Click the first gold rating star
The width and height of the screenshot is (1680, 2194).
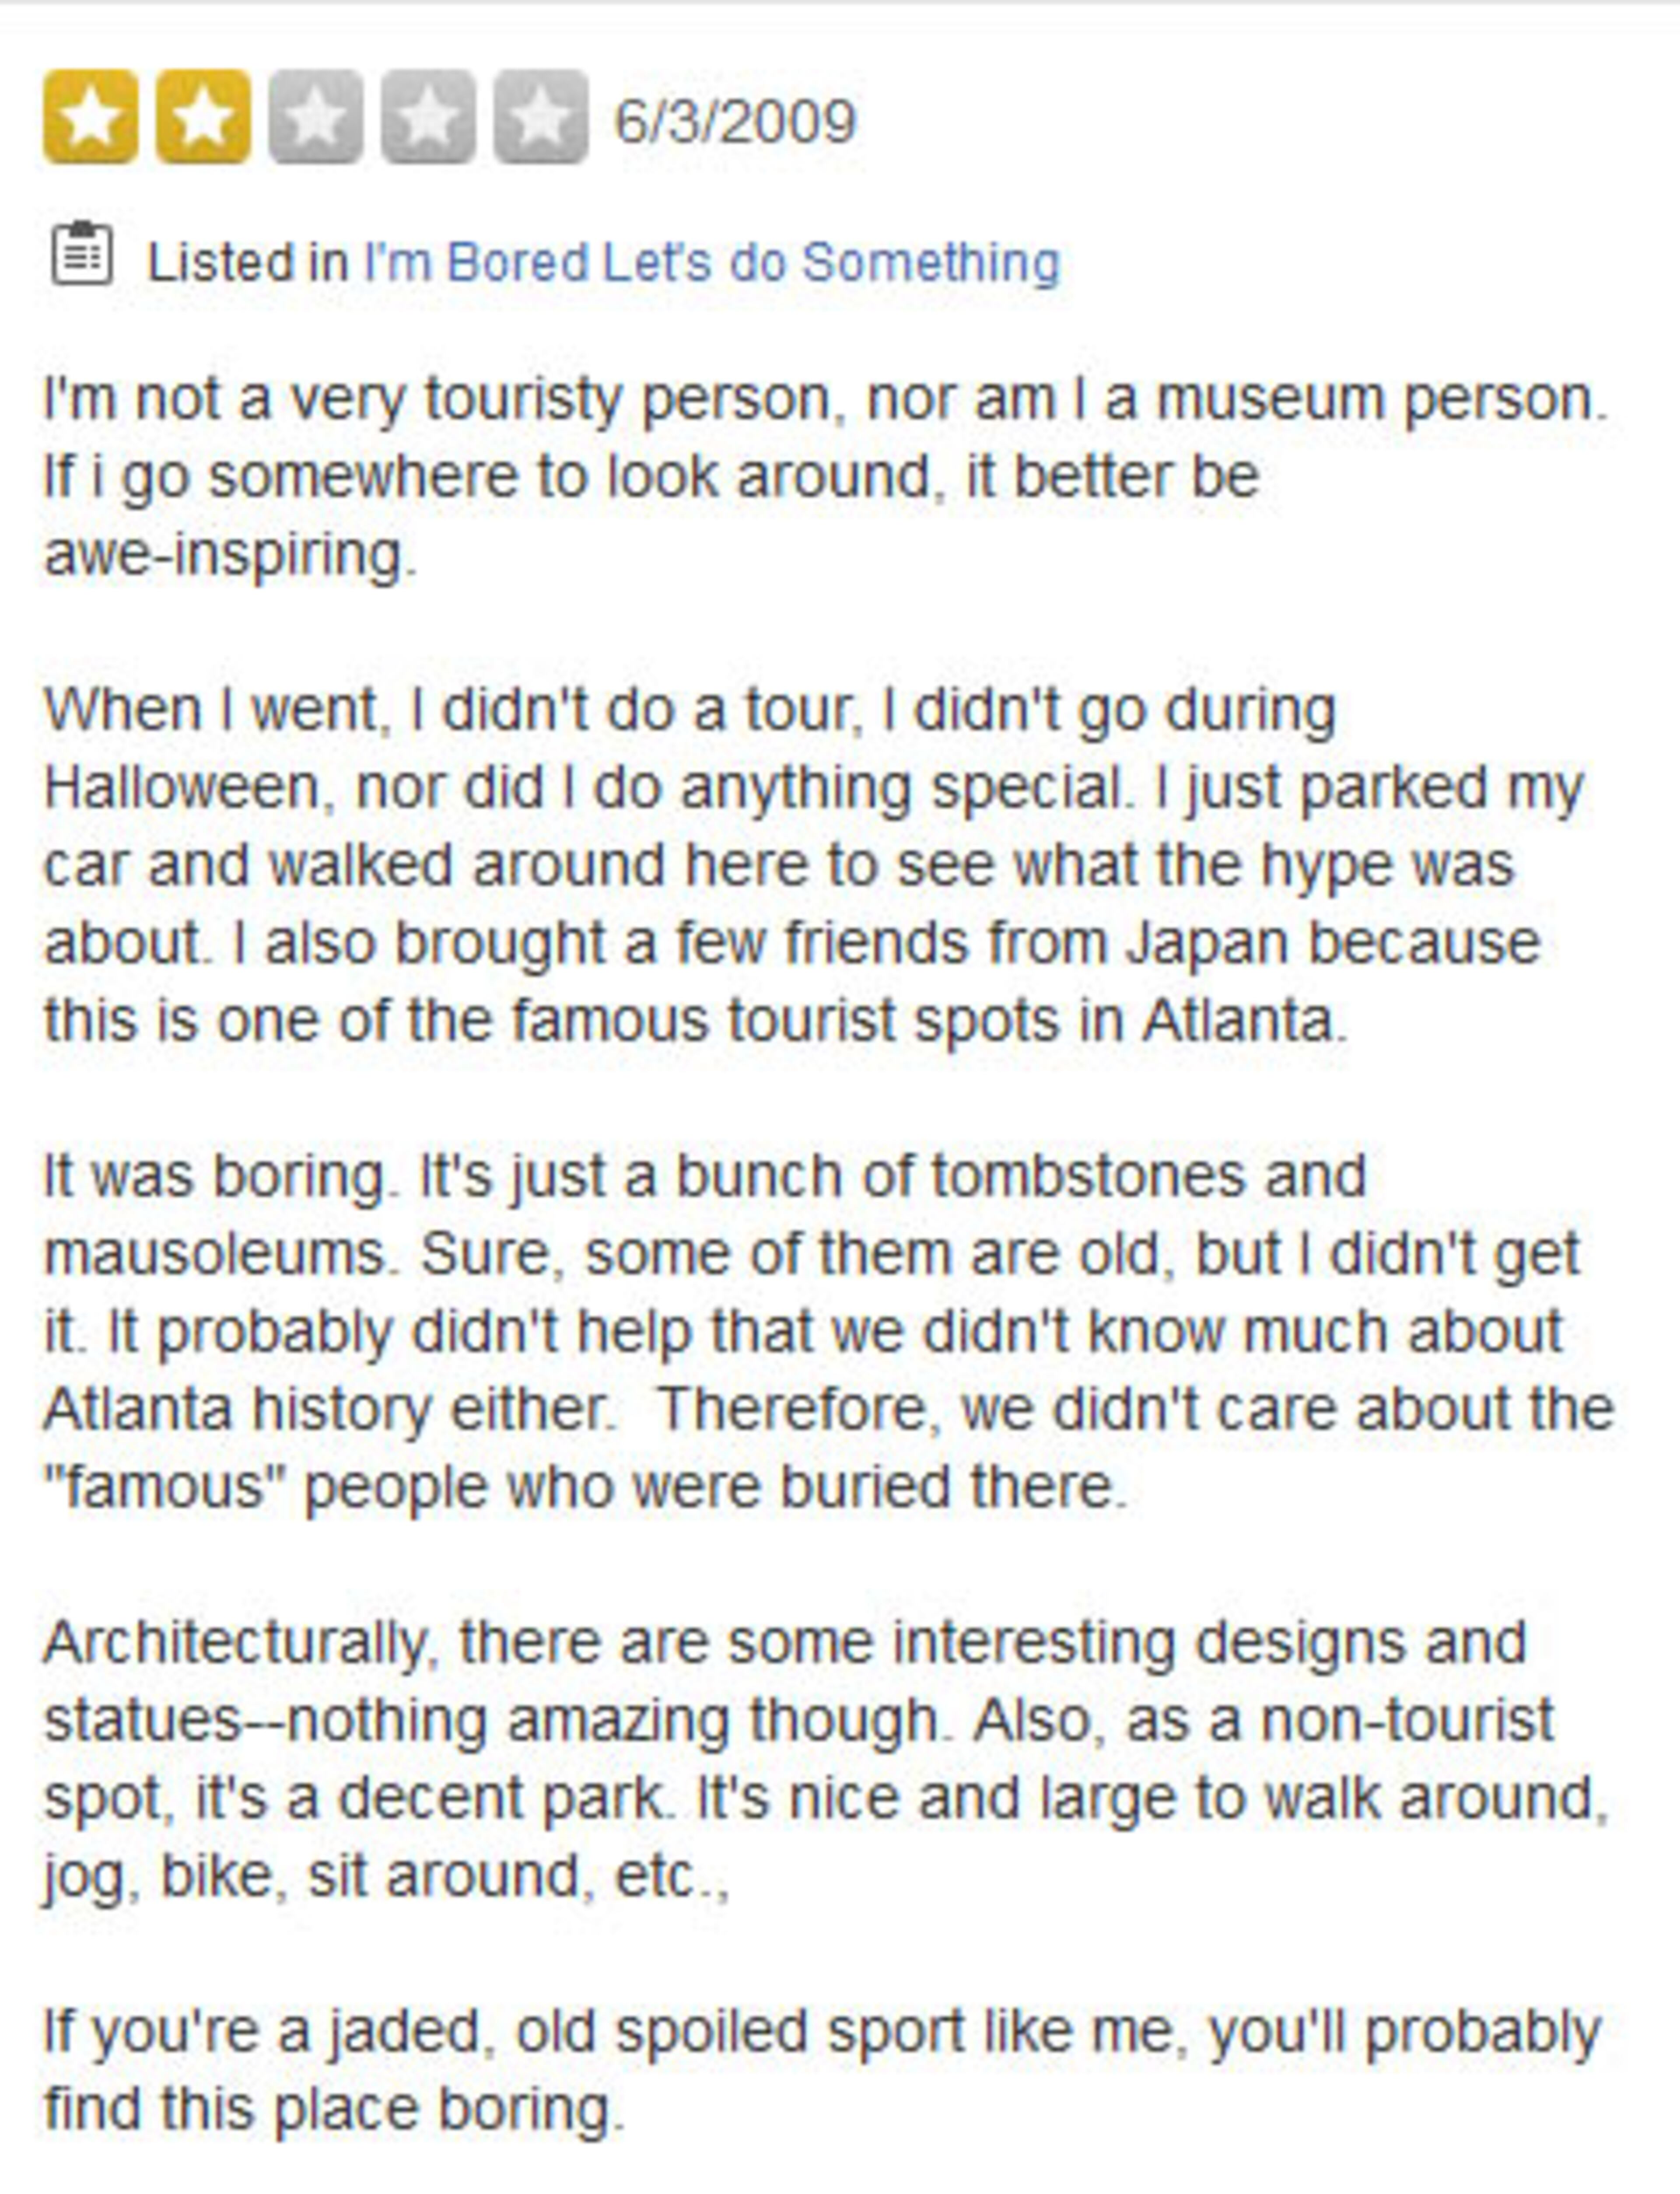[x=90, y=117]
